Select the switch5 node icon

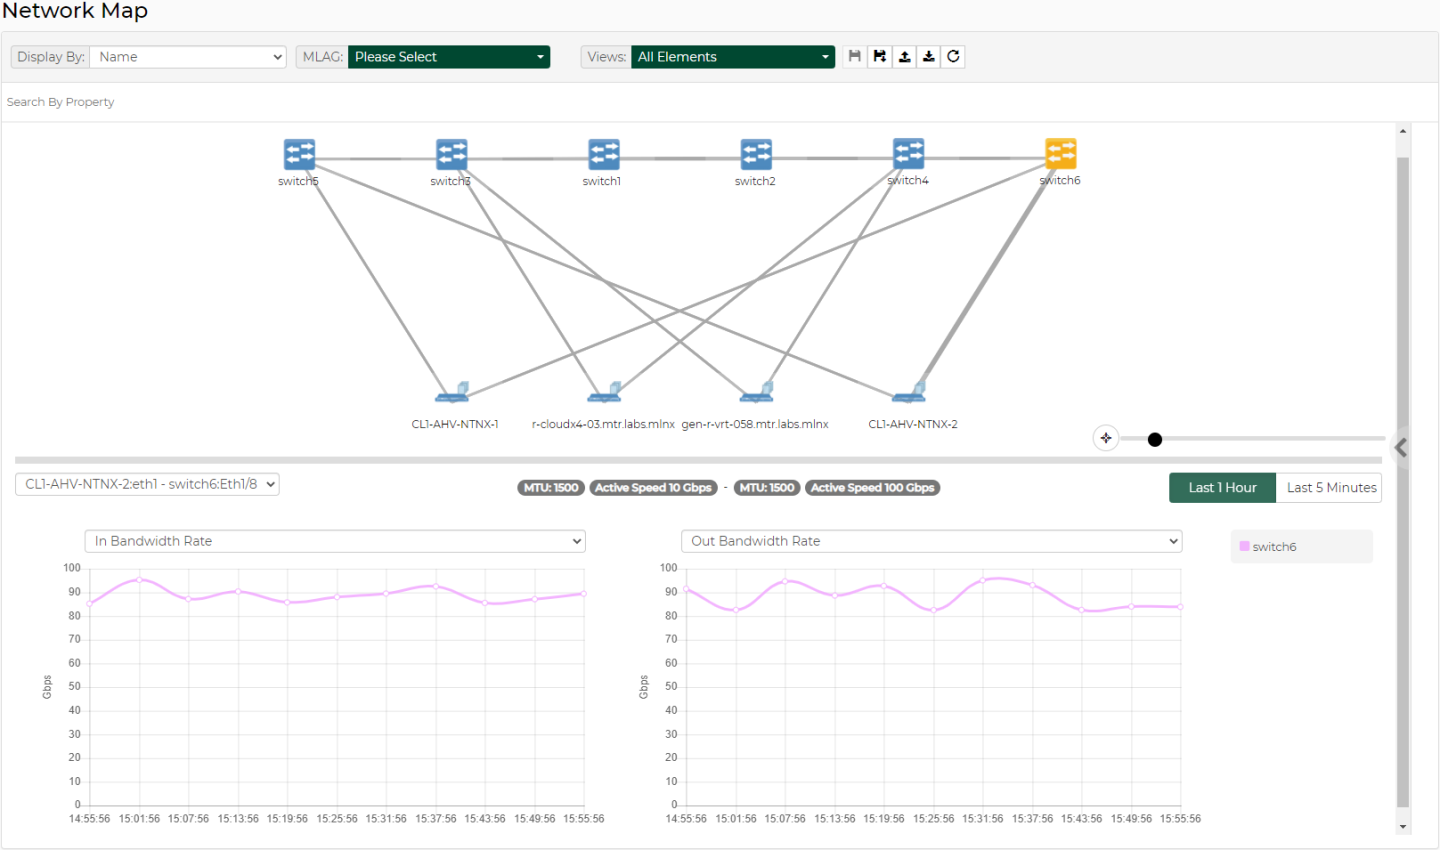click(x=299, y=155)
